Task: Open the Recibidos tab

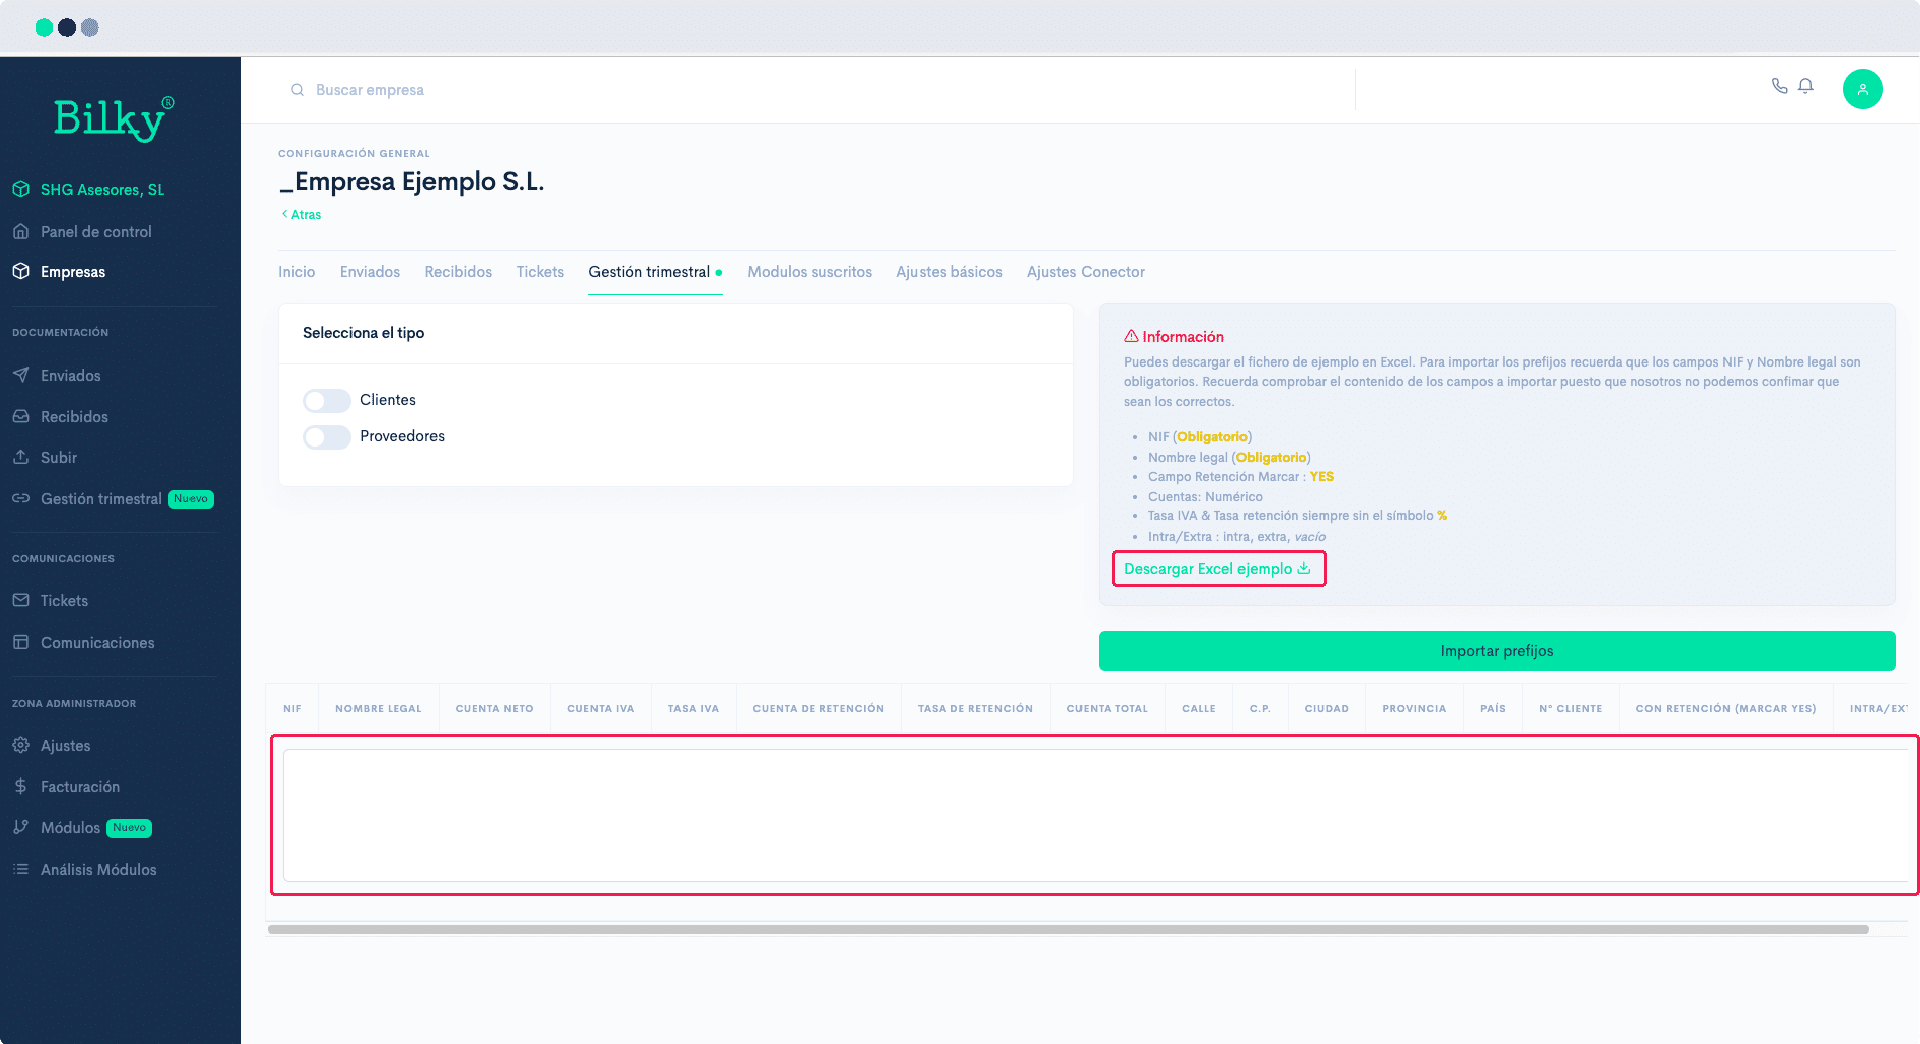Action: click(458, 272)
